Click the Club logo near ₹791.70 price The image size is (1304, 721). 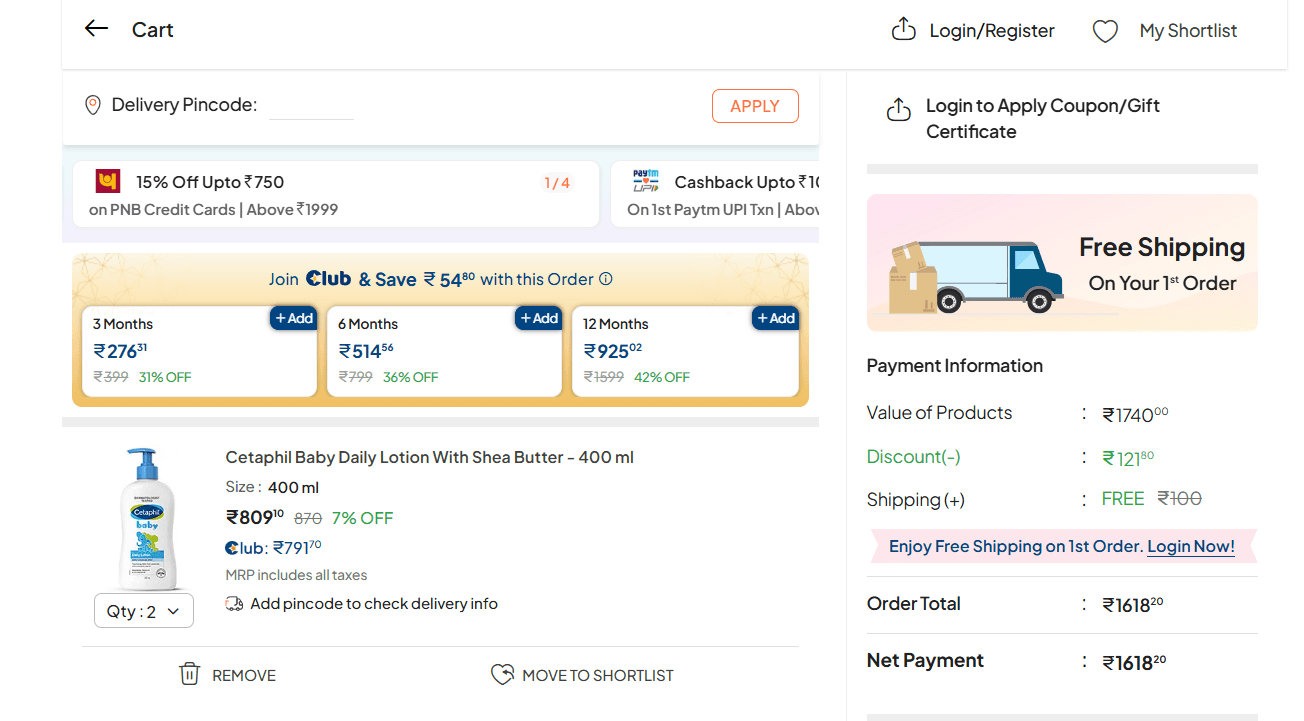(x=246, y=548)
